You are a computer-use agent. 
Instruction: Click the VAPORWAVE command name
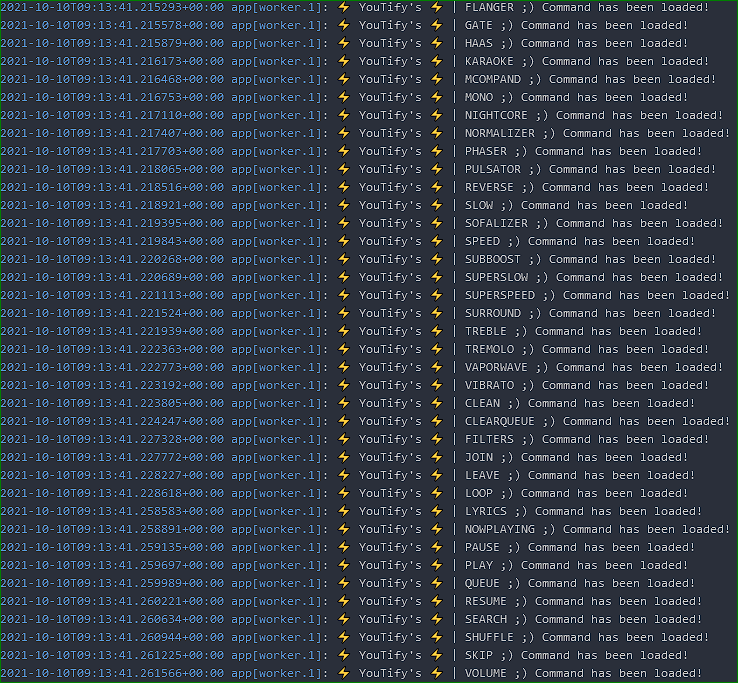[x=496, y=367]
